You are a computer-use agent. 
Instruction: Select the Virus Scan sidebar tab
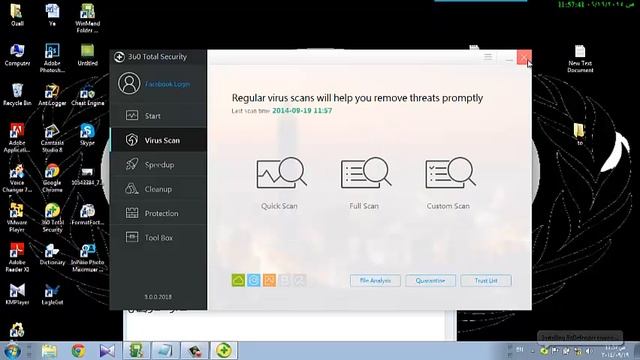(x=158, y=140)
